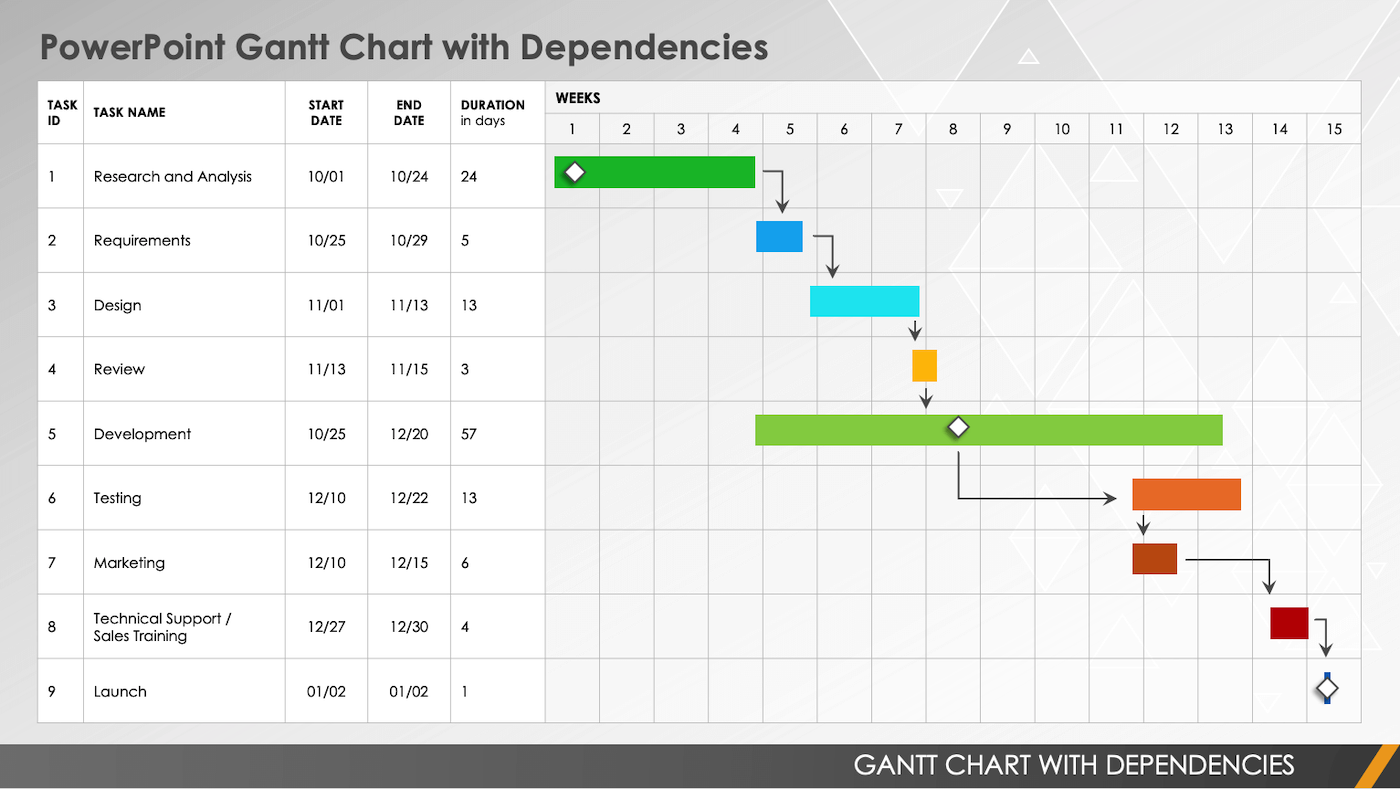Select the milestone diamond on Research and Analysis bar
The image size is (1400, 789).
tap(574, 171)
